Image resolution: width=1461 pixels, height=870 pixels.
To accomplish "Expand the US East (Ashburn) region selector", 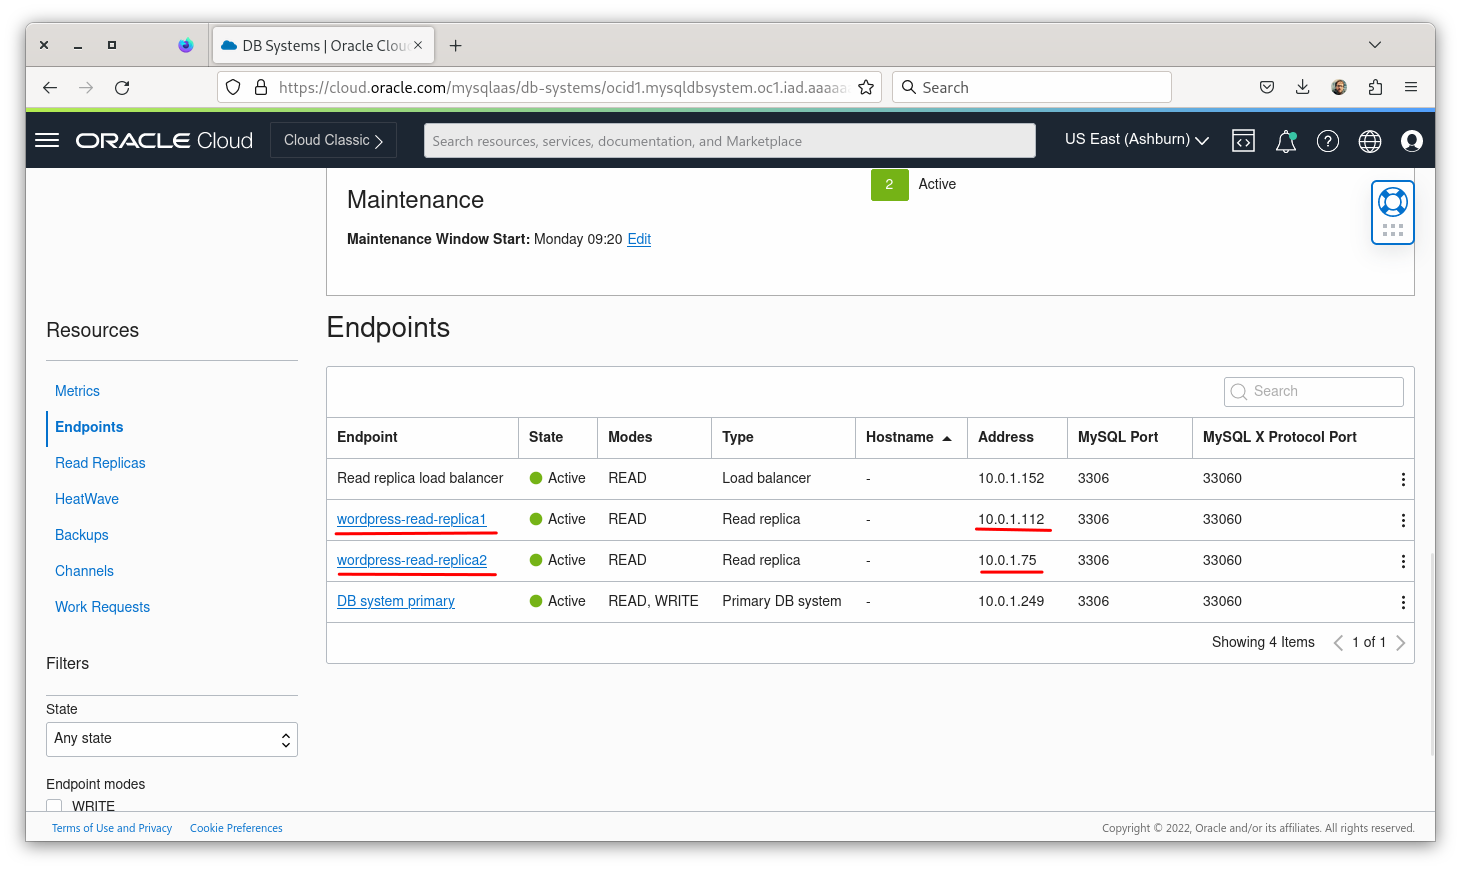I will pos(1136,140).
